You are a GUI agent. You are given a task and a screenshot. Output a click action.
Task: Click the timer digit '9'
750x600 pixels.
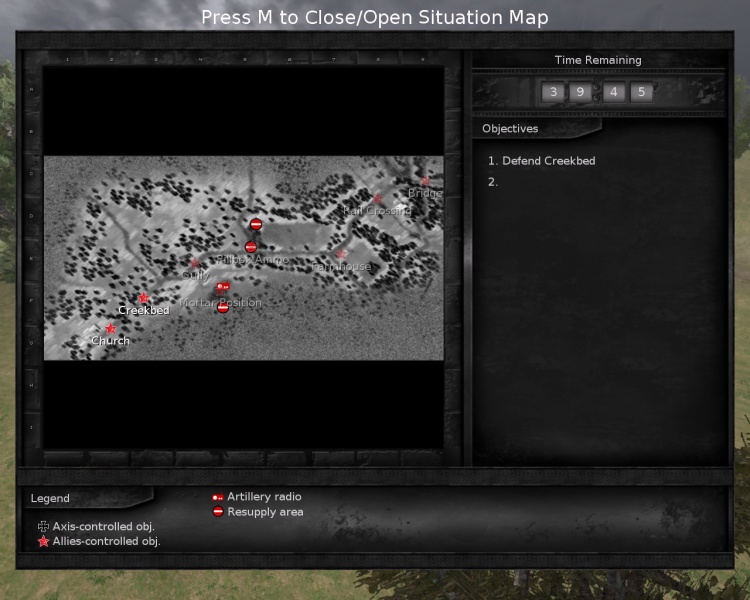click(580, 91)
